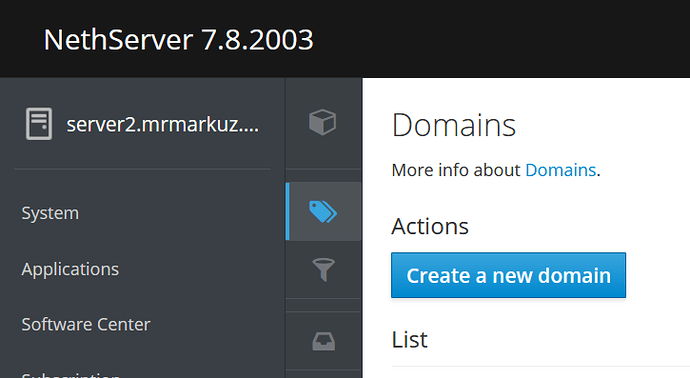Follow the Domains documentation link

pyautogui.click(x=560, y=170)
